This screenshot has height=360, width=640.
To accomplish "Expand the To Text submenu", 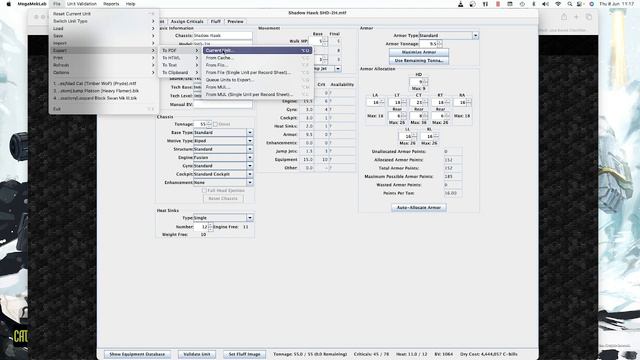I will point(180,65).
